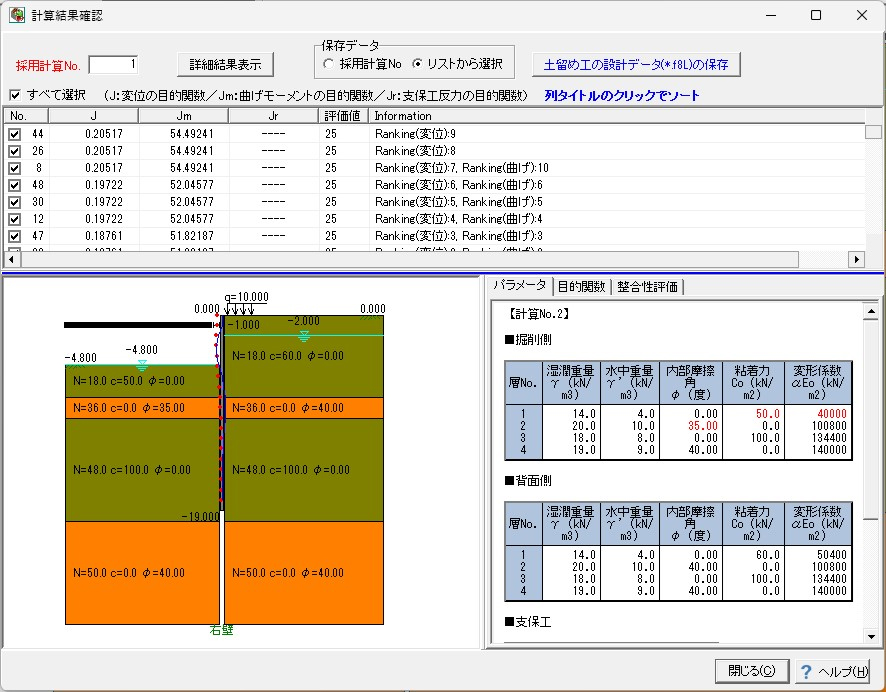Click the -19.000 depth label in the diagram
This screenshot has height=692, width=886.
[x=200, y=516]
